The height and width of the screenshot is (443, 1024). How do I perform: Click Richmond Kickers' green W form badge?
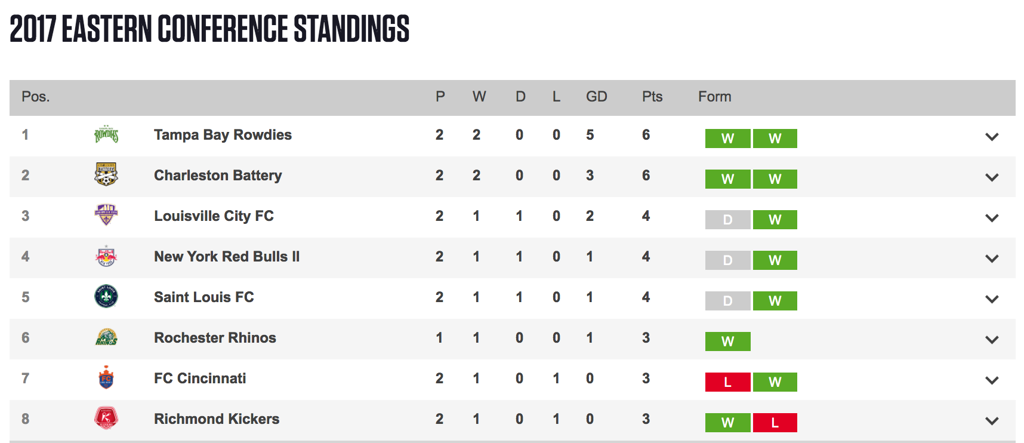pos(728,423)
